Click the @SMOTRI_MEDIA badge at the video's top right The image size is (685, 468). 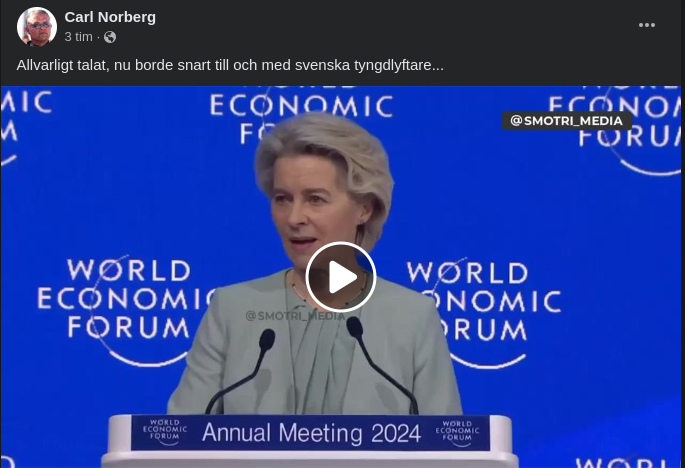(567, 121)
